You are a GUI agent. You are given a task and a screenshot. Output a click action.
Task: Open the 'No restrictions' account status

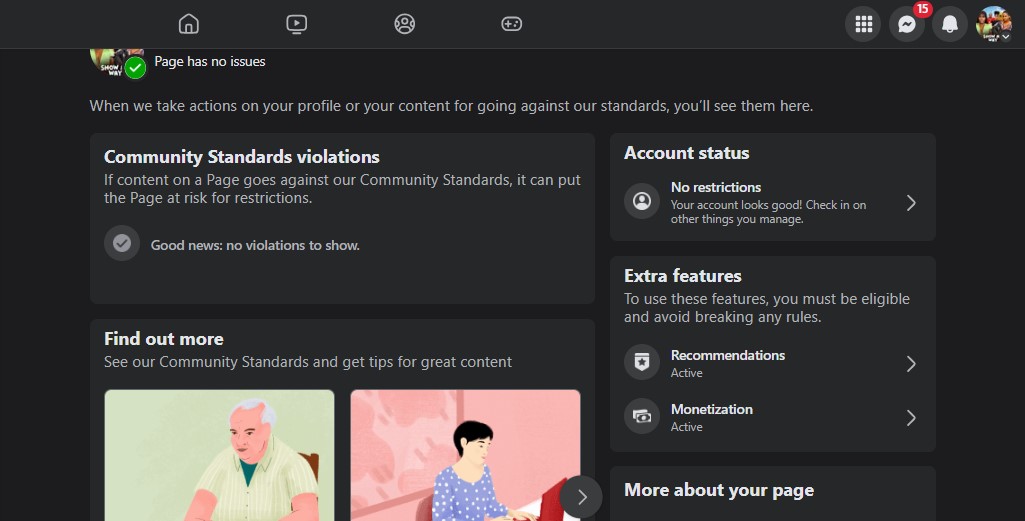click(x=773, y=203)
